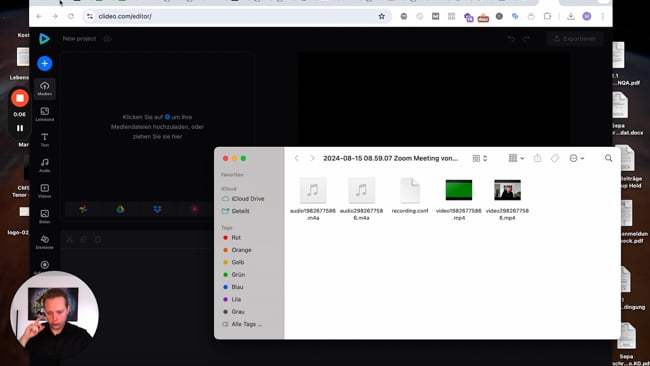650x366 pixels.
Task: Open Chrome extensions puzzle icon
Action: (x=547, y=16)
